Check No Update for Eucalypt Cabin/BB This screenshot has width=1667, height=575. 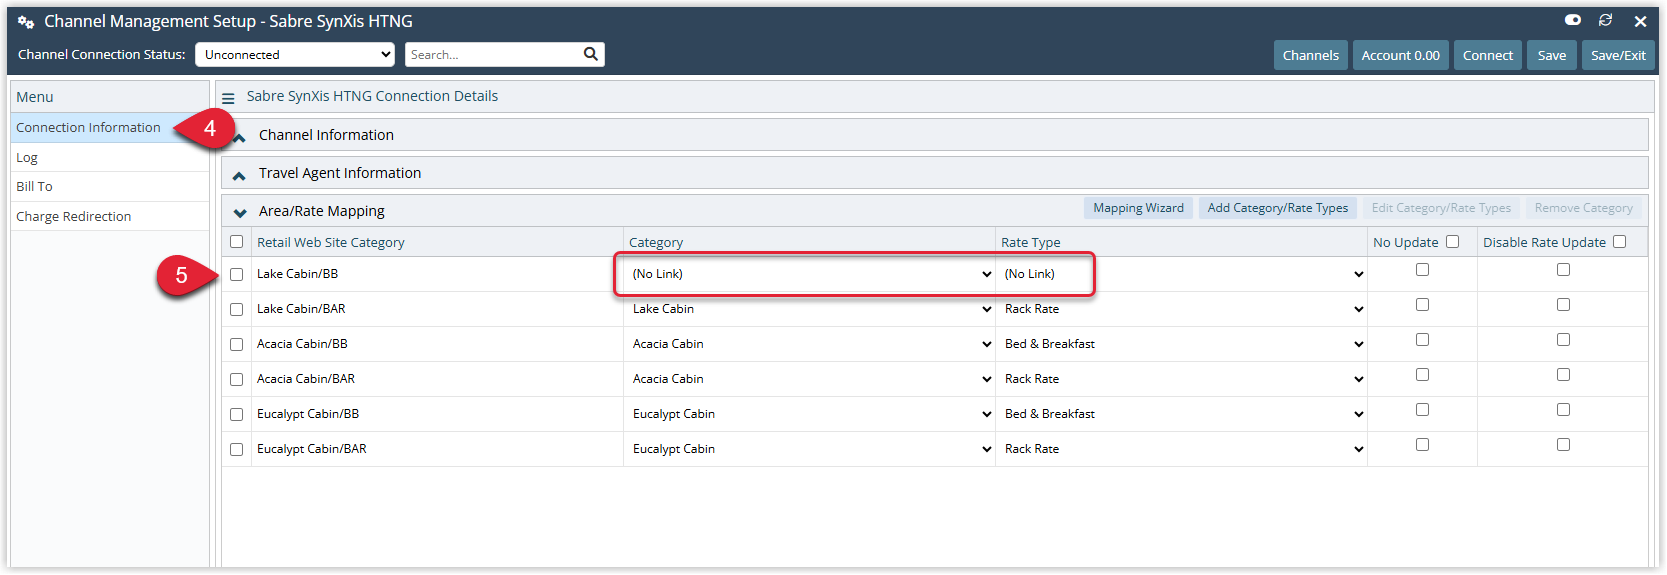[1422, 410]
